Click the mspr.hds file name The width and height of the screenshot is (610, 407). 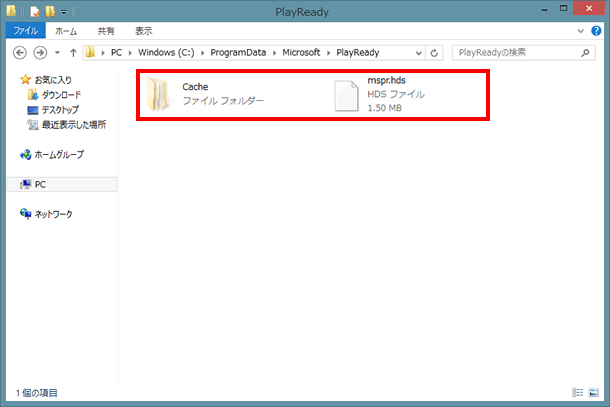point(386,80)
